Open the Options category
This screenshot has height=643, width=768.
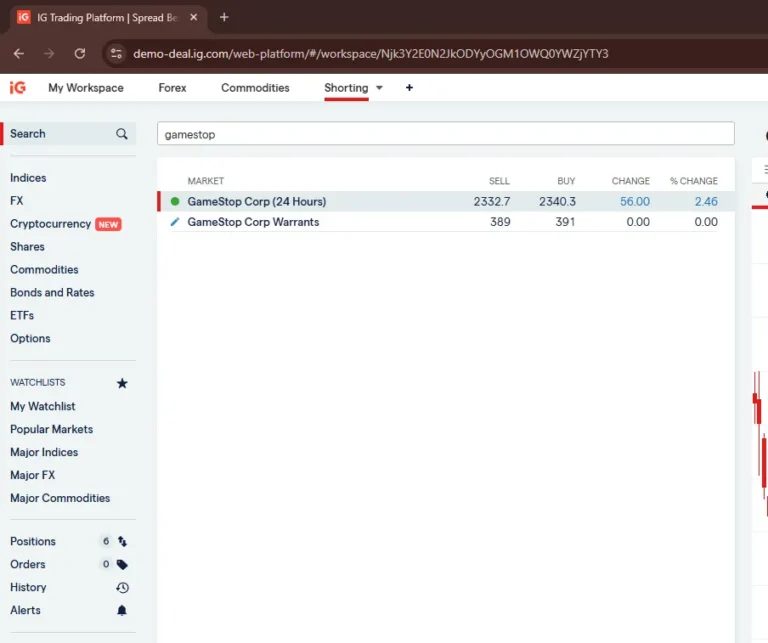[x=30, y=338]
